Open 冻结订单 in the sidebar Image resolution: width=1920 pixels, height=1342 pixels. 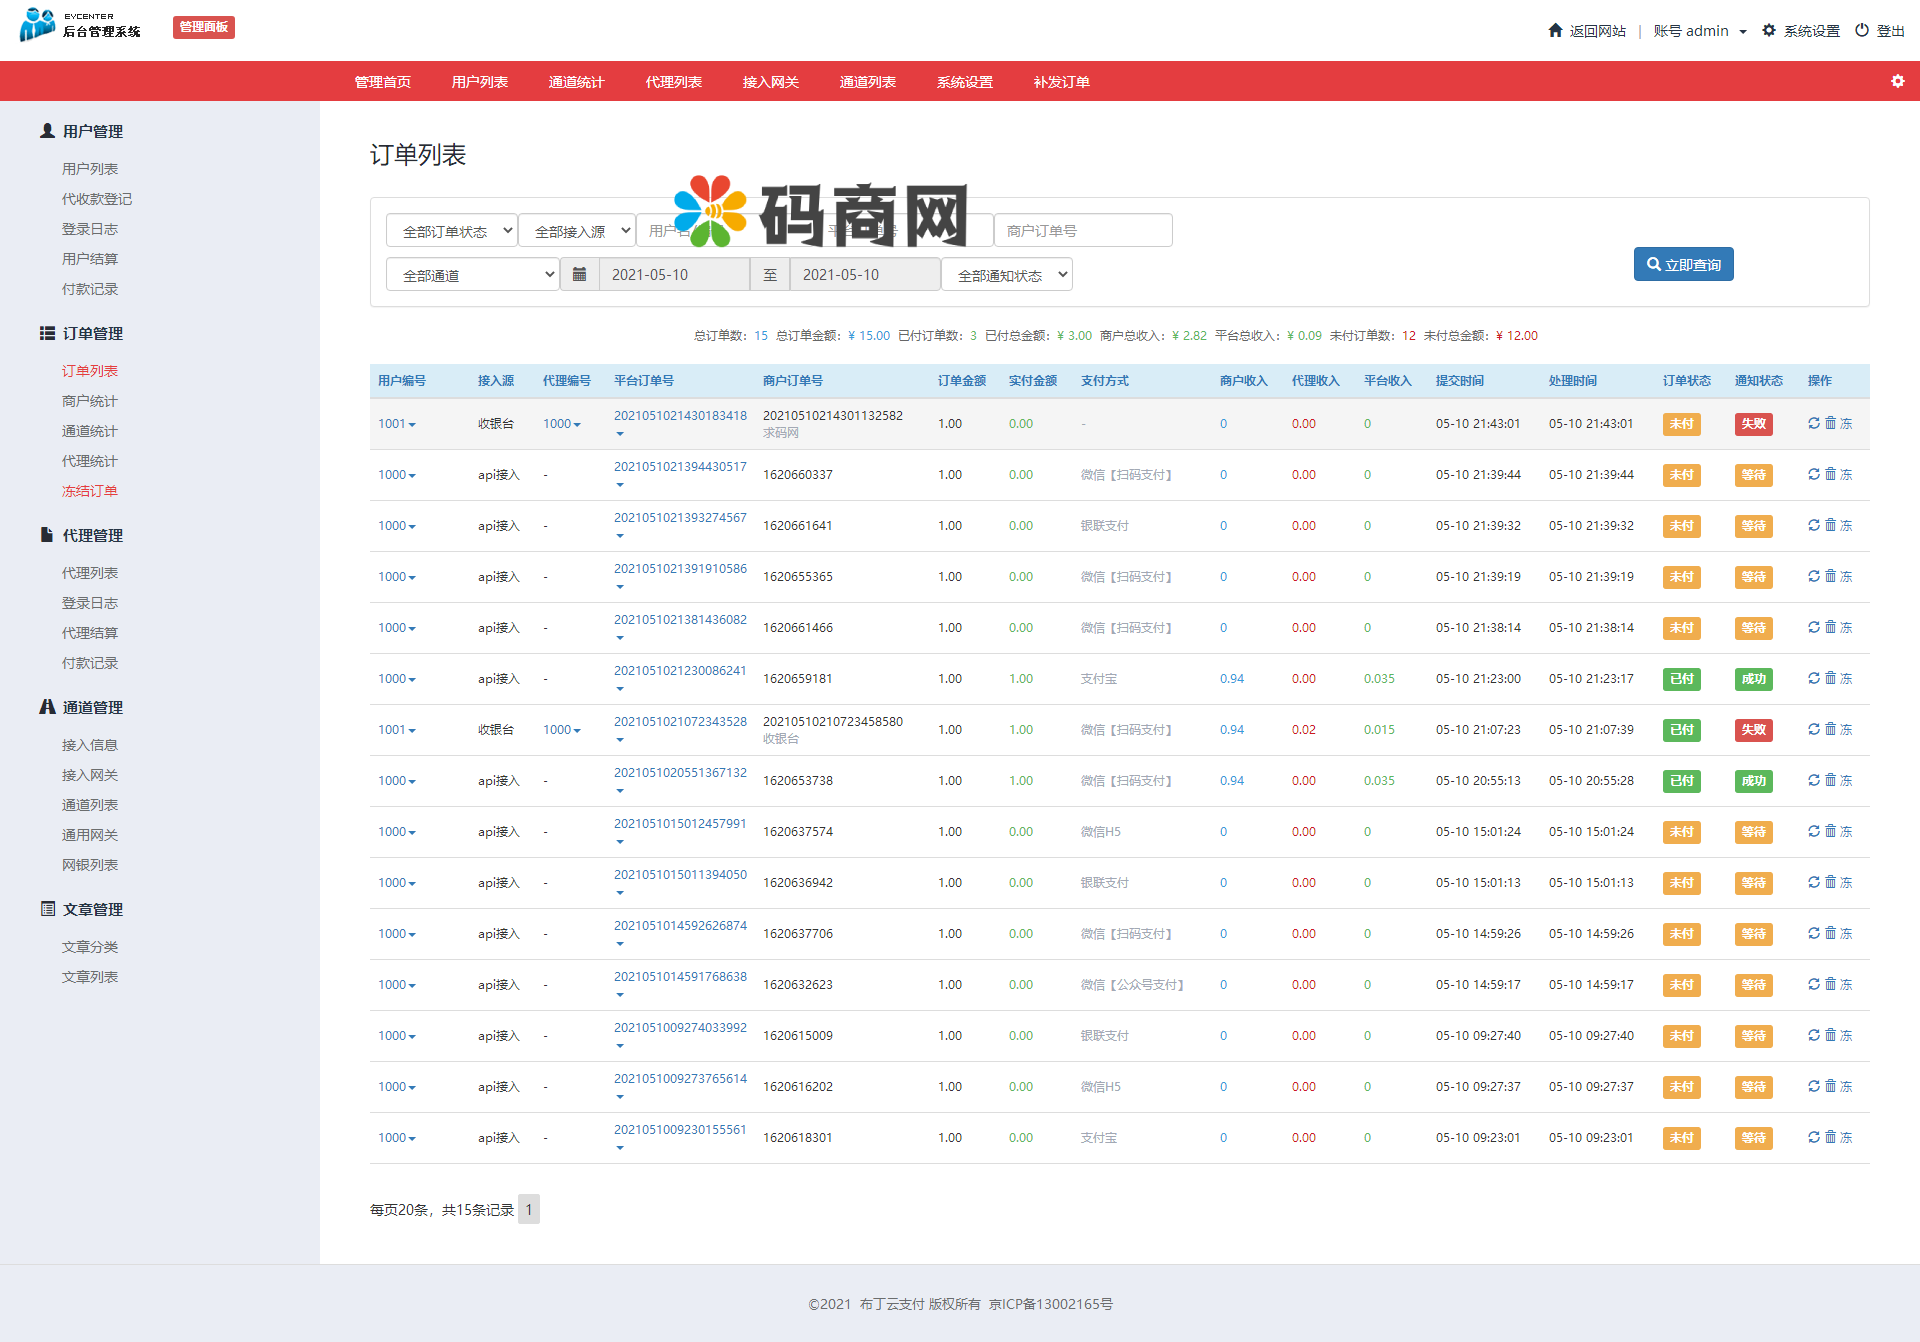point(90,491)
